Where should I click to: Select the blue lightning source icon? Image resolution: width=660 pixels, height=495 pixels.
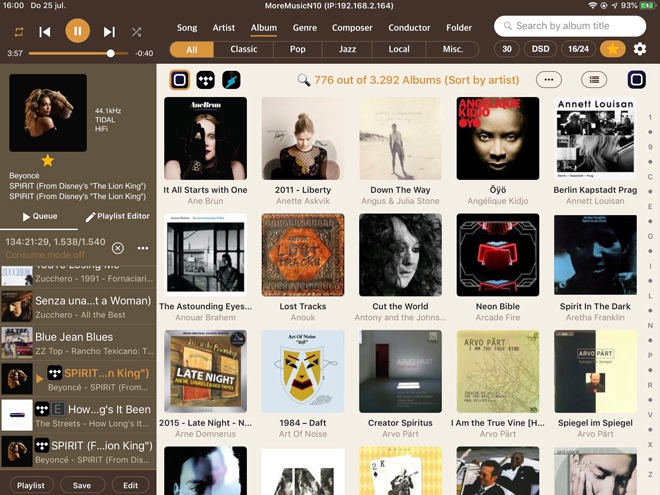point(231,80)
